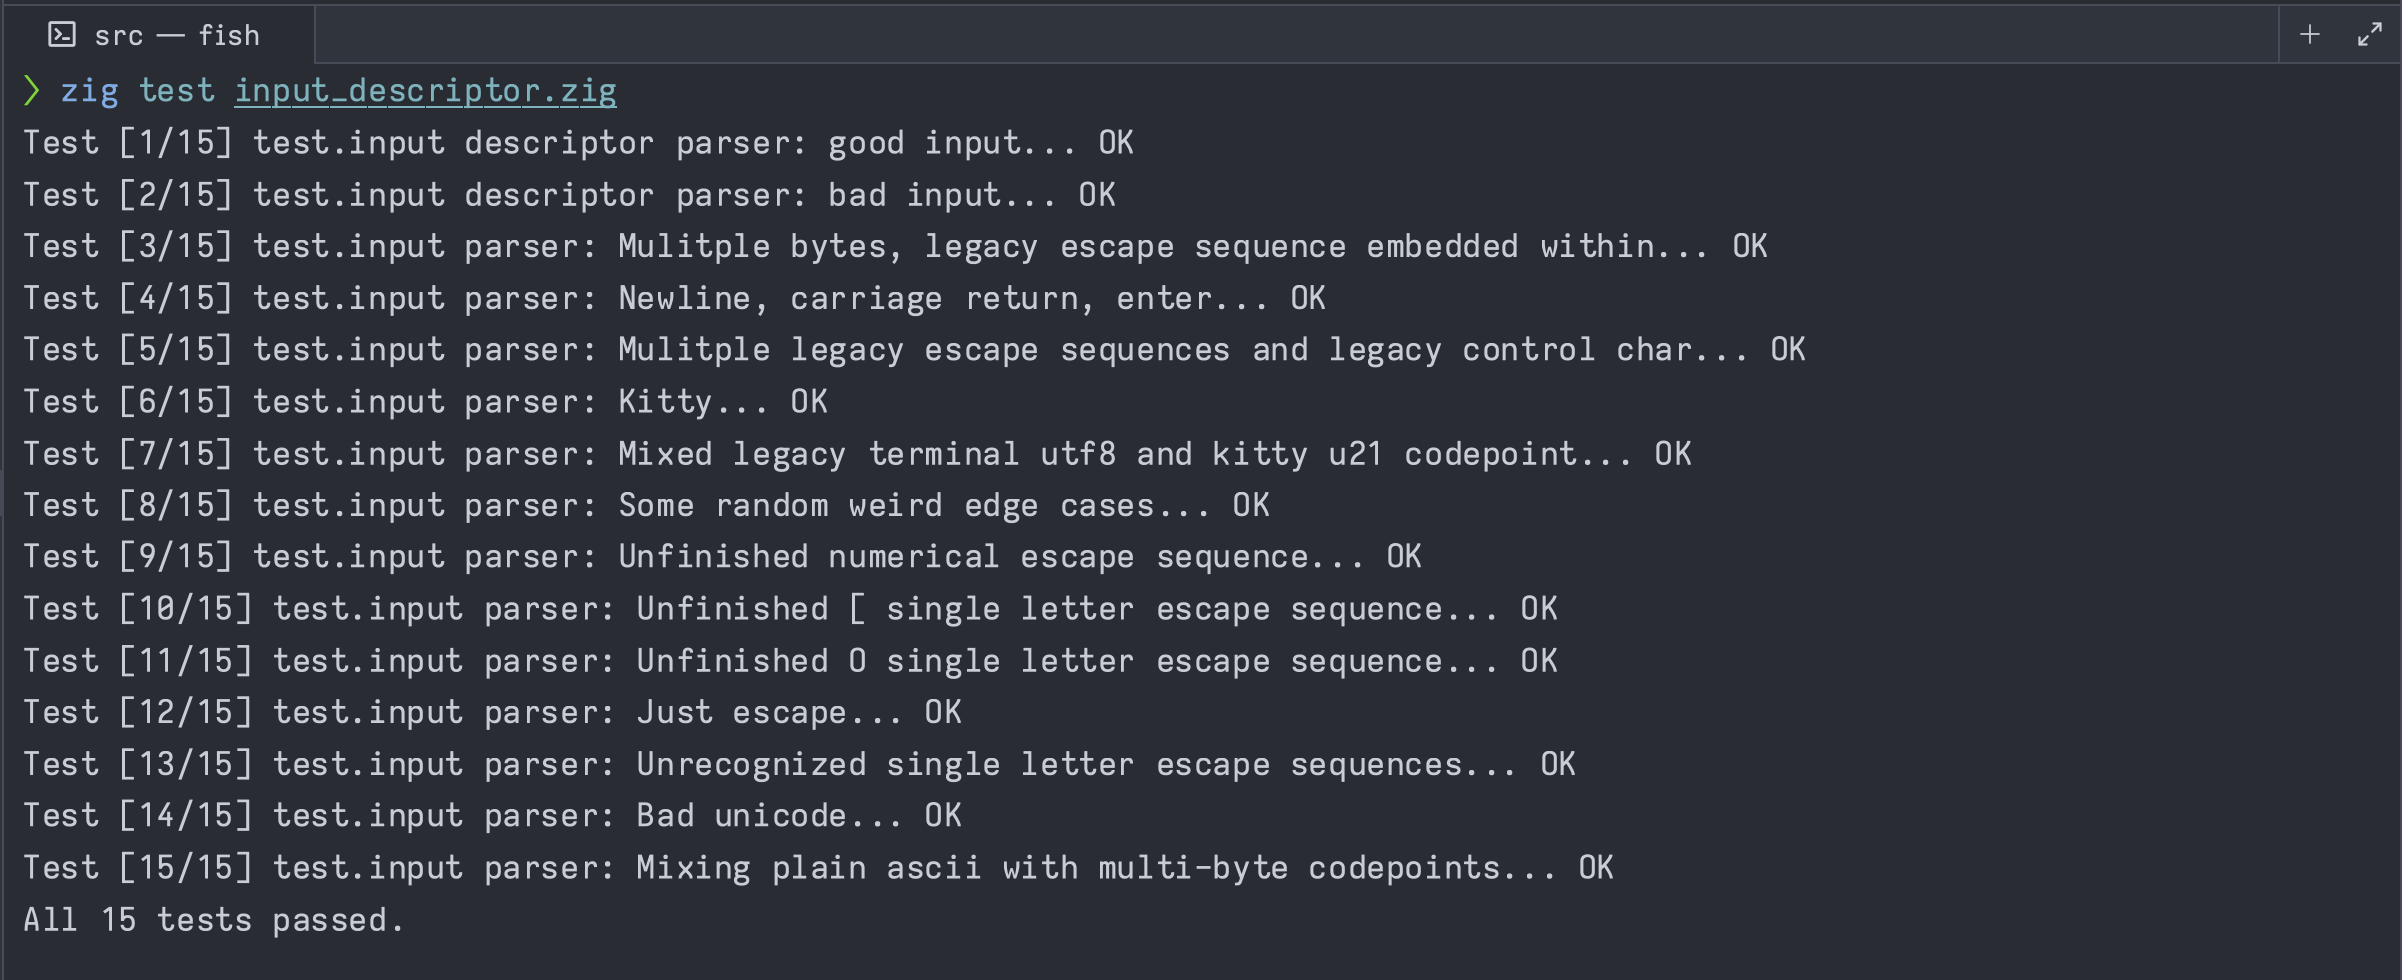Screen dimensions: 2402x980
Task: Click the Mixing plain ascii with multi-byte line
Action: point(818,867)
